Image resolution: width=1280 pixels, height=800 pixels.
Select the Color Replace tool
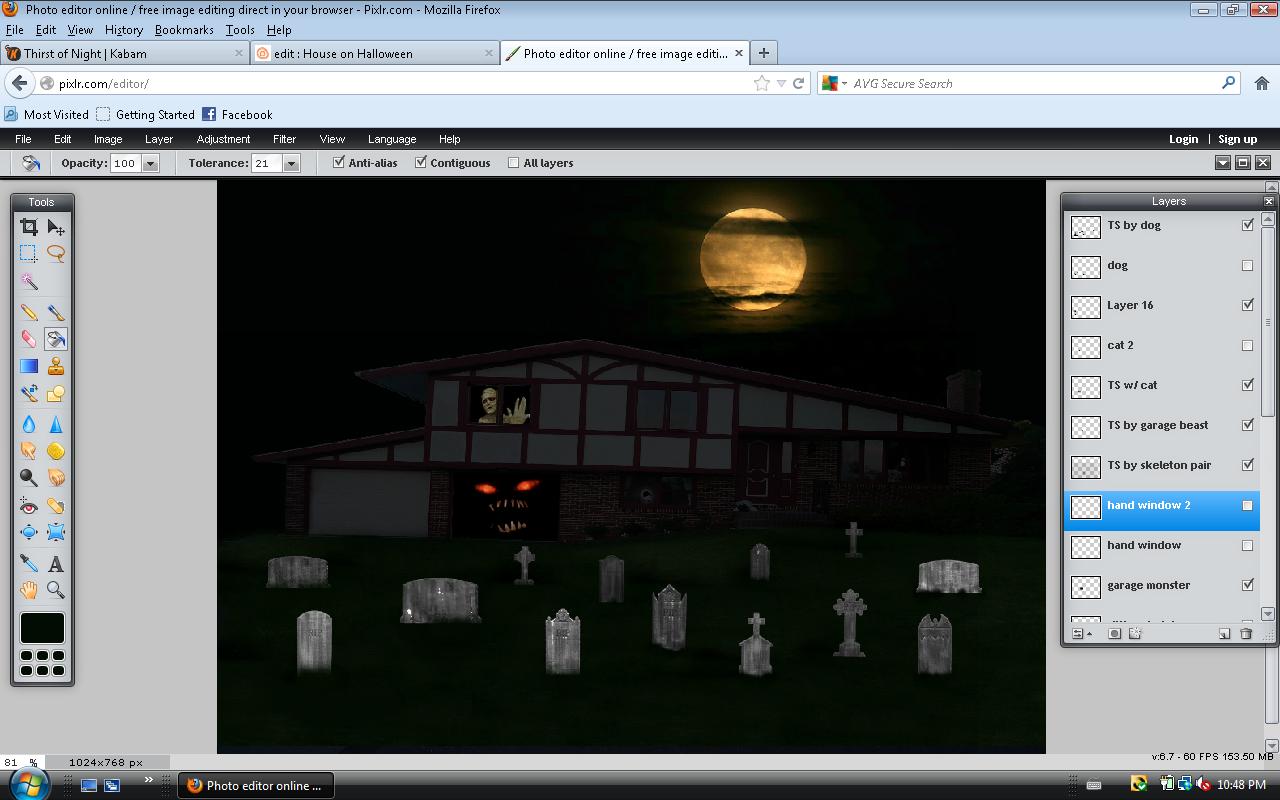(29, 393)
